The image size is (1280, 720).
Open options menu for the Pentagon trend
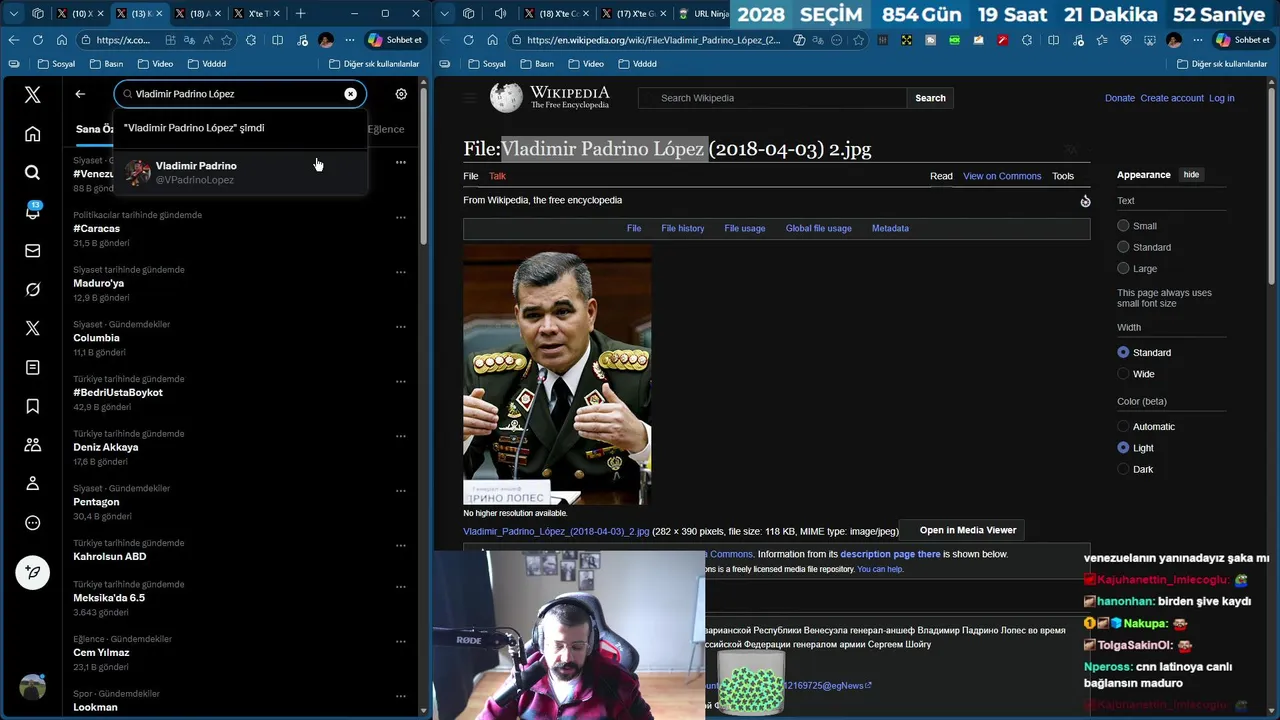click(x=400, y=491)
